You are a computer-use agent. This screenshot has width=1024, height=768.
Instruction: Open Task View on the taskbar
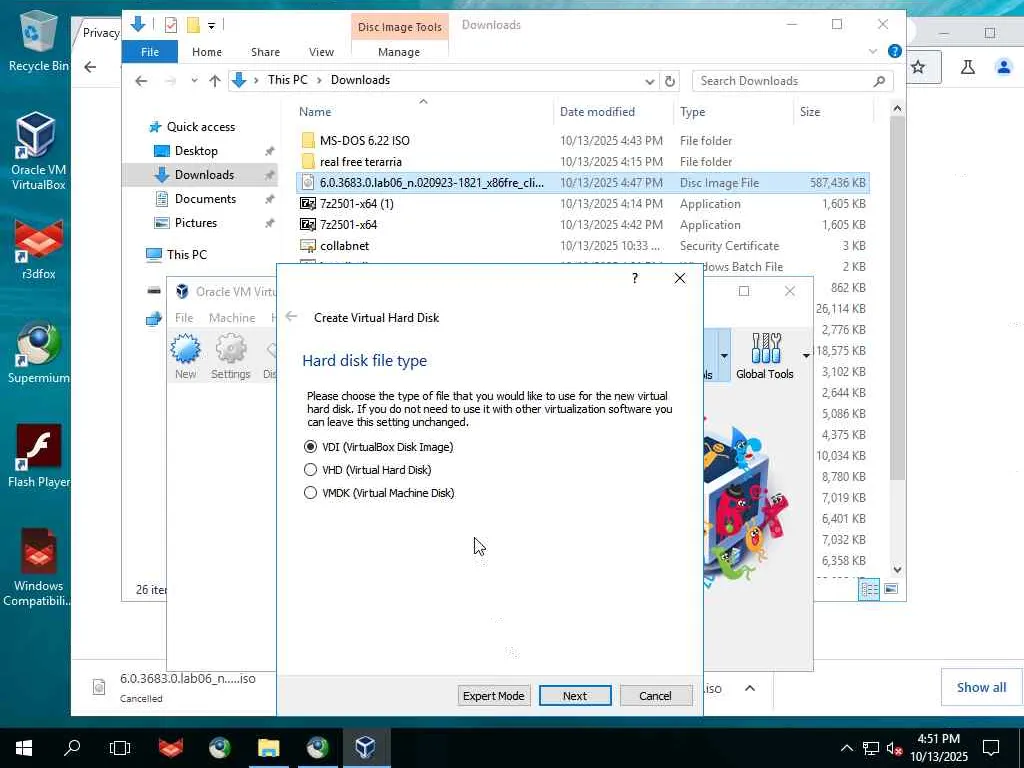(x=120, y=748)
